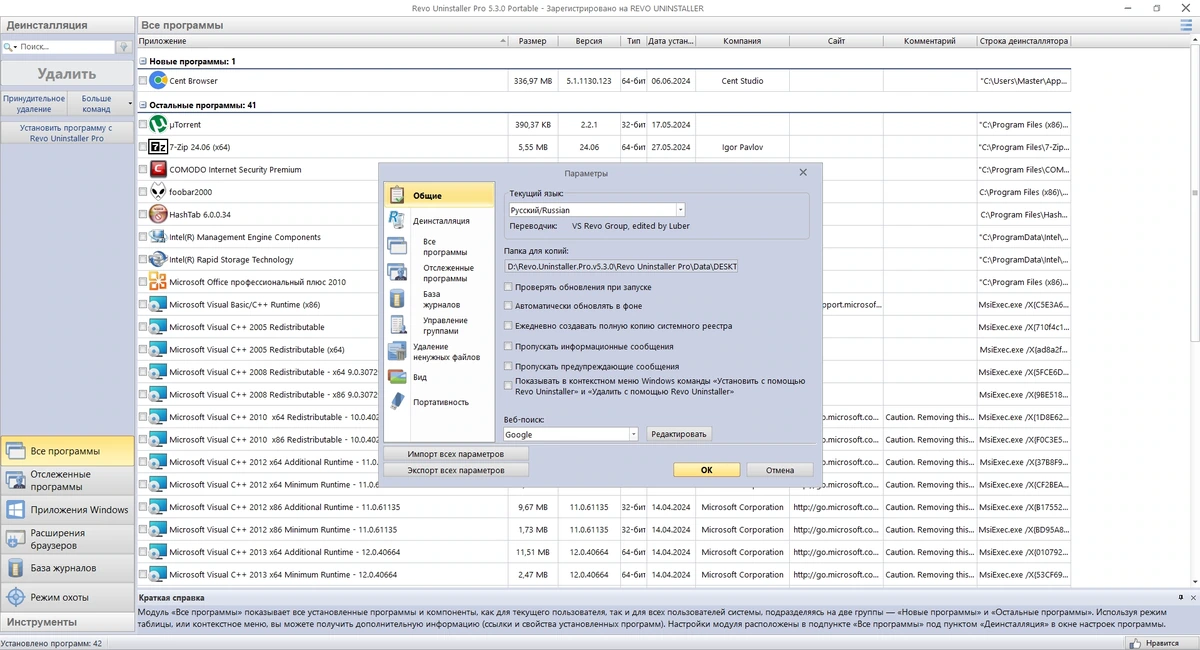The width and height of the screenshot is (1200, 650).
Task: Open the Инструменты section tab
Action: tap(67, 622)
